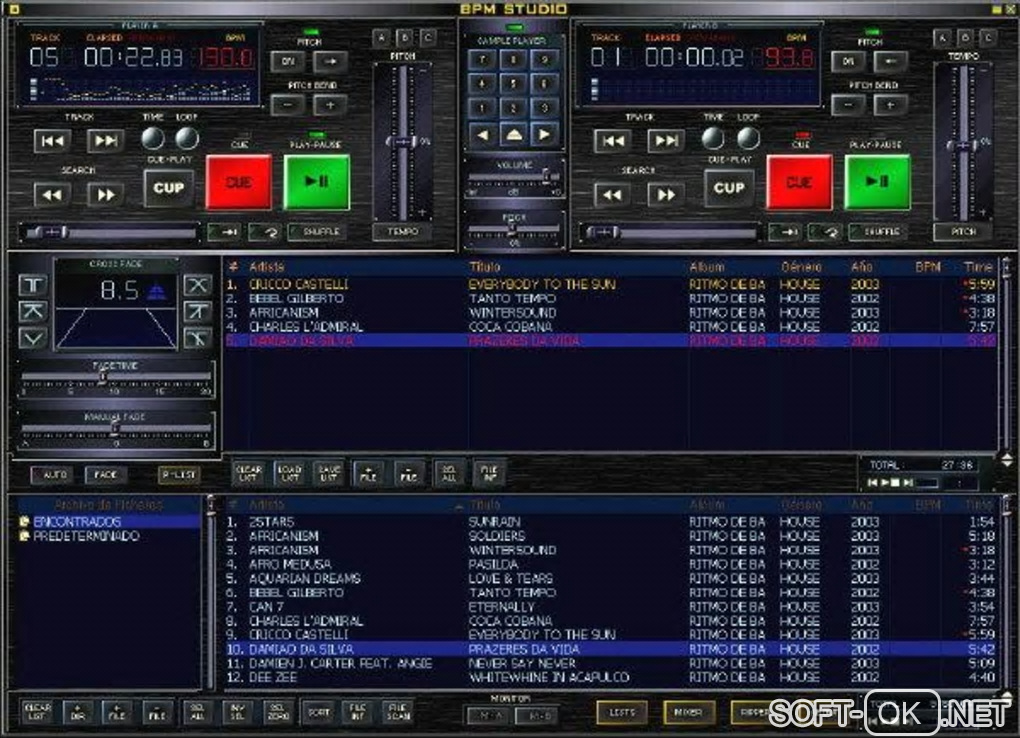Click the CUP cue-play button on Player A
Viewport: 1020px width, 738px height.
168,188
